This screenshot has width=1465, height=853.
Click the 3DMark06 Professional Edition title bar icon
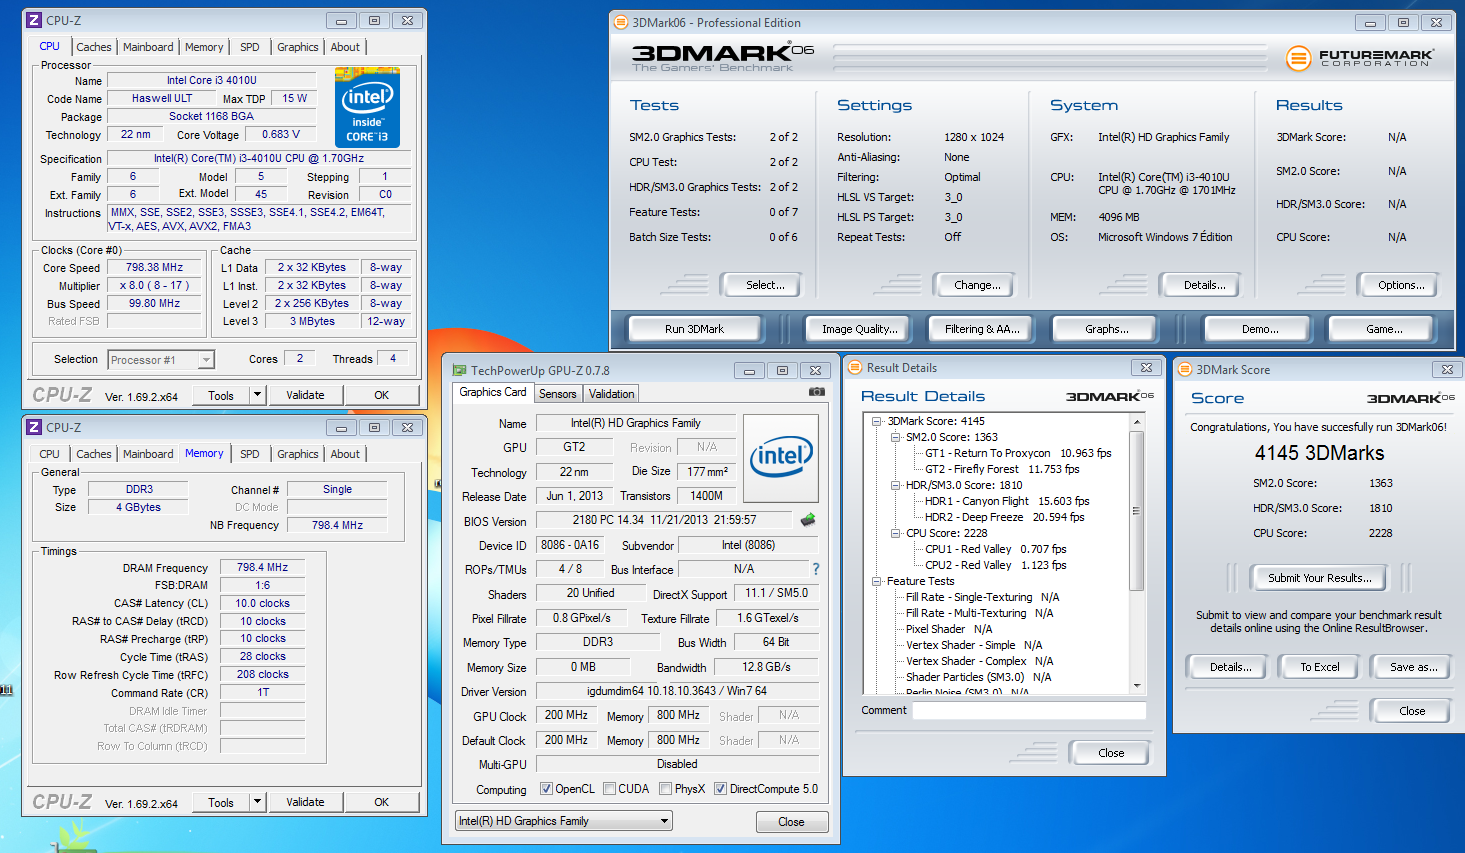click(620, 22)
